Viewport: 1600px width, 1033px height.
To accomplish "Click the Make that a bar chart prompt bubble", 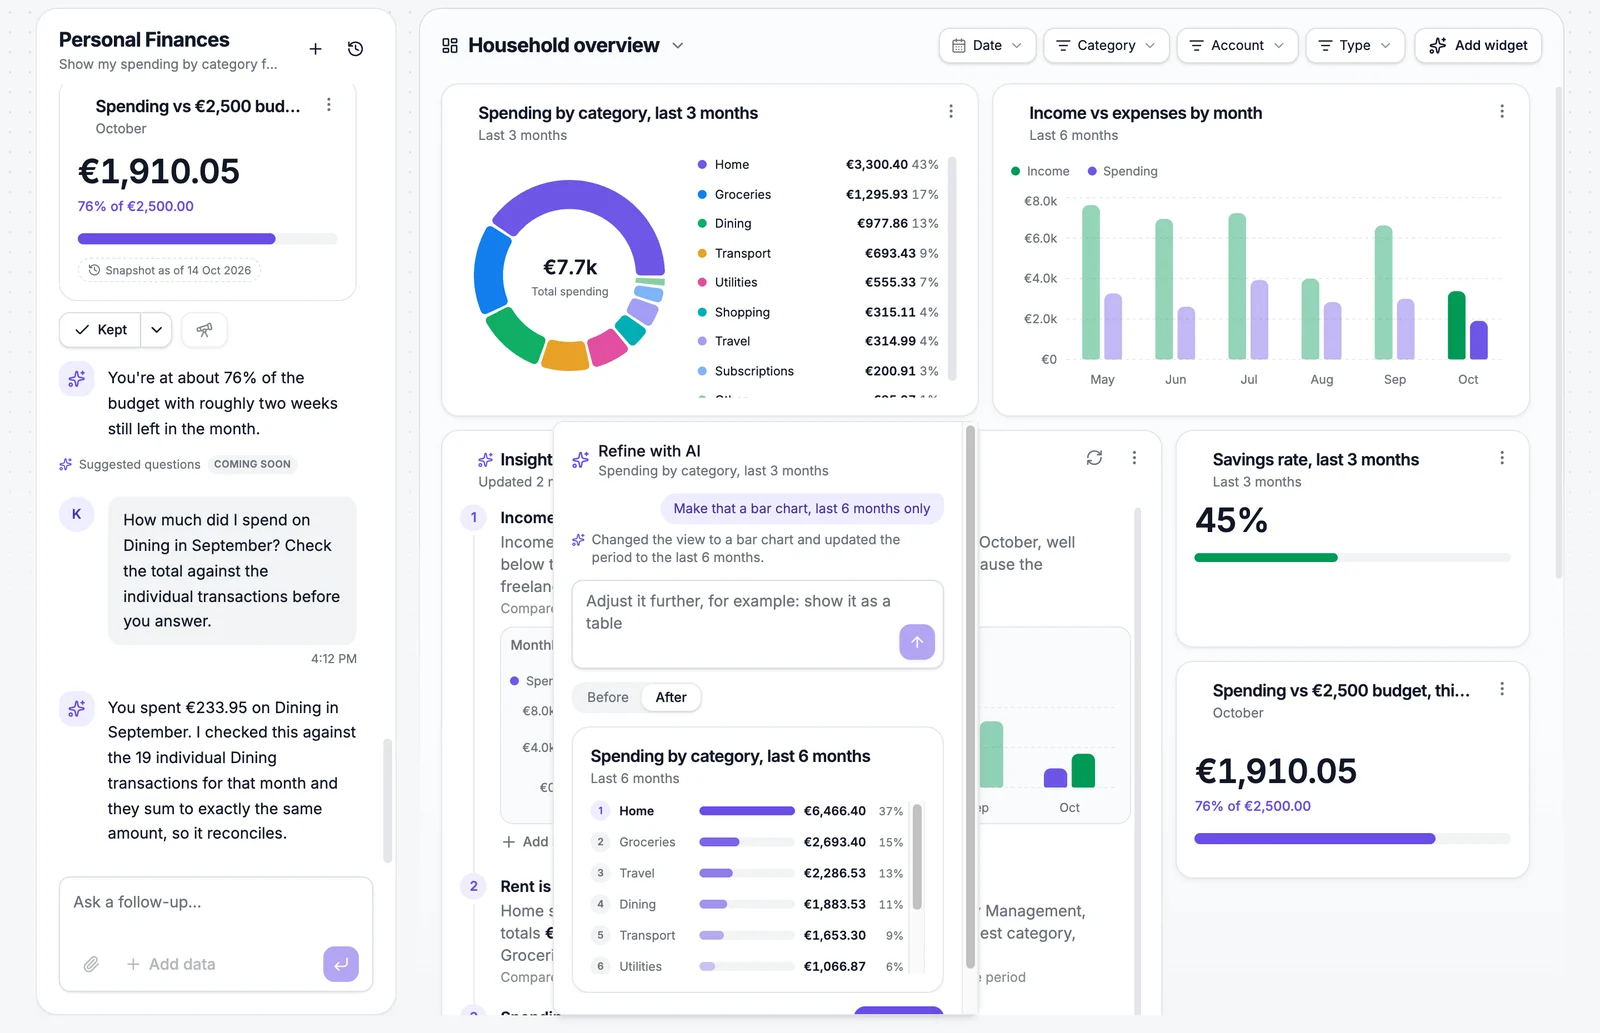I will (802, 509).
